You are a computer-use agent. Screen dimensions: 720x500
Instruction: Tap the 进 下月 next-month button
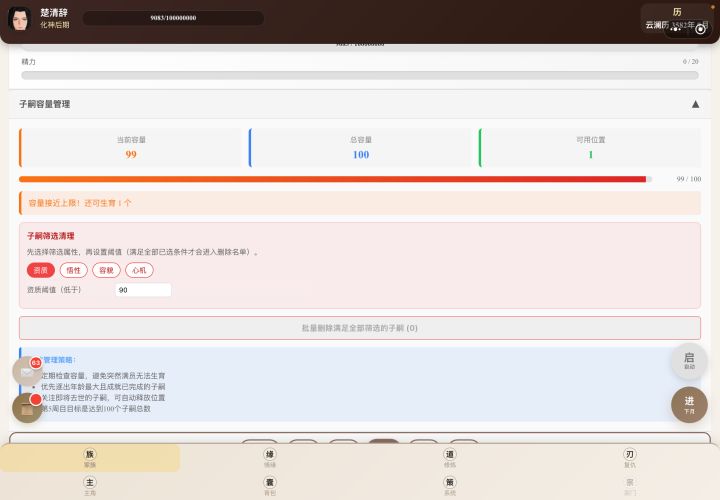pyautogui.click(x=689, y=404)
